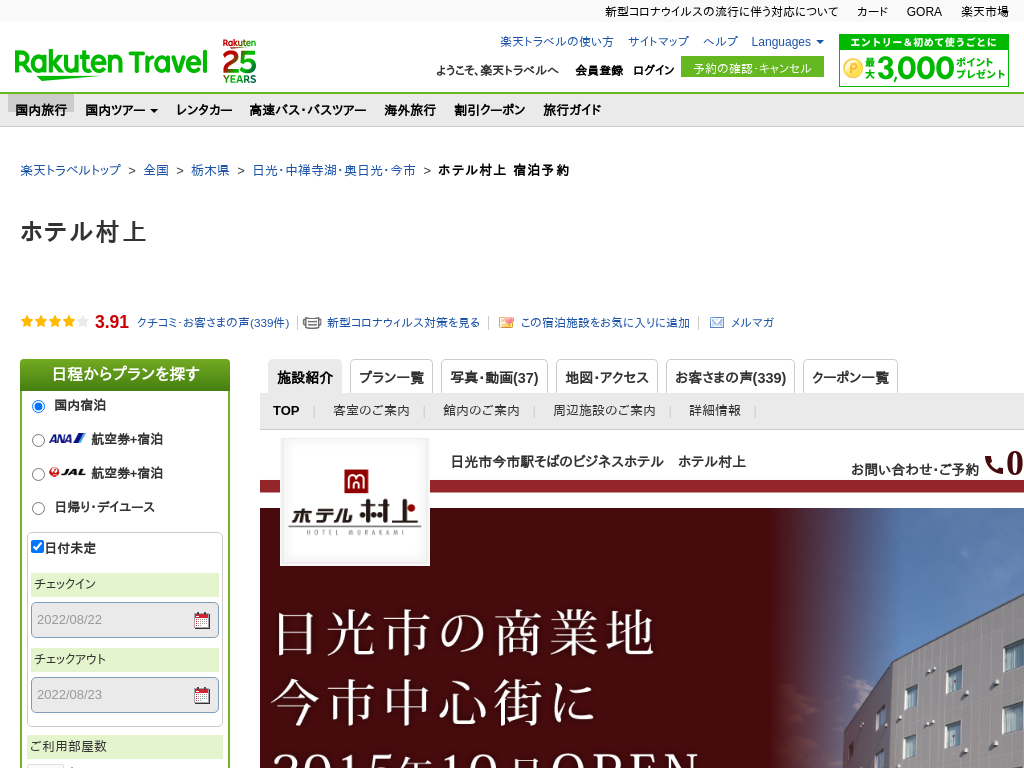The image size is (1024, 768).
Task: Open the GORA link
Action: click(924, 12)
